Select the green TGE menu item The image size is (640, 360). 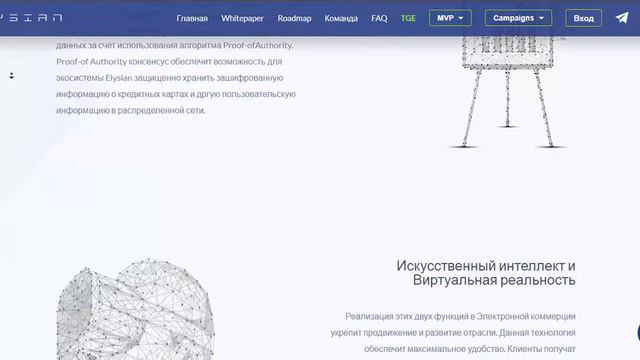click(x=408, y=18)
